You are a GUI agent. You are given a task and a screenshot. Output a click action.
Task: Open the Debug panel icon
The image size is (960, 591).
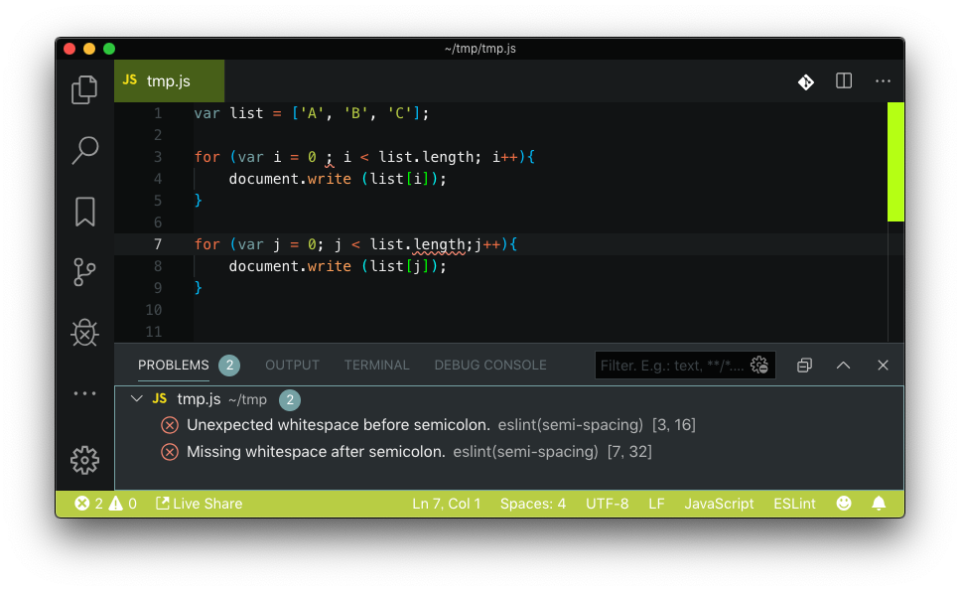(x=84, y=332)
